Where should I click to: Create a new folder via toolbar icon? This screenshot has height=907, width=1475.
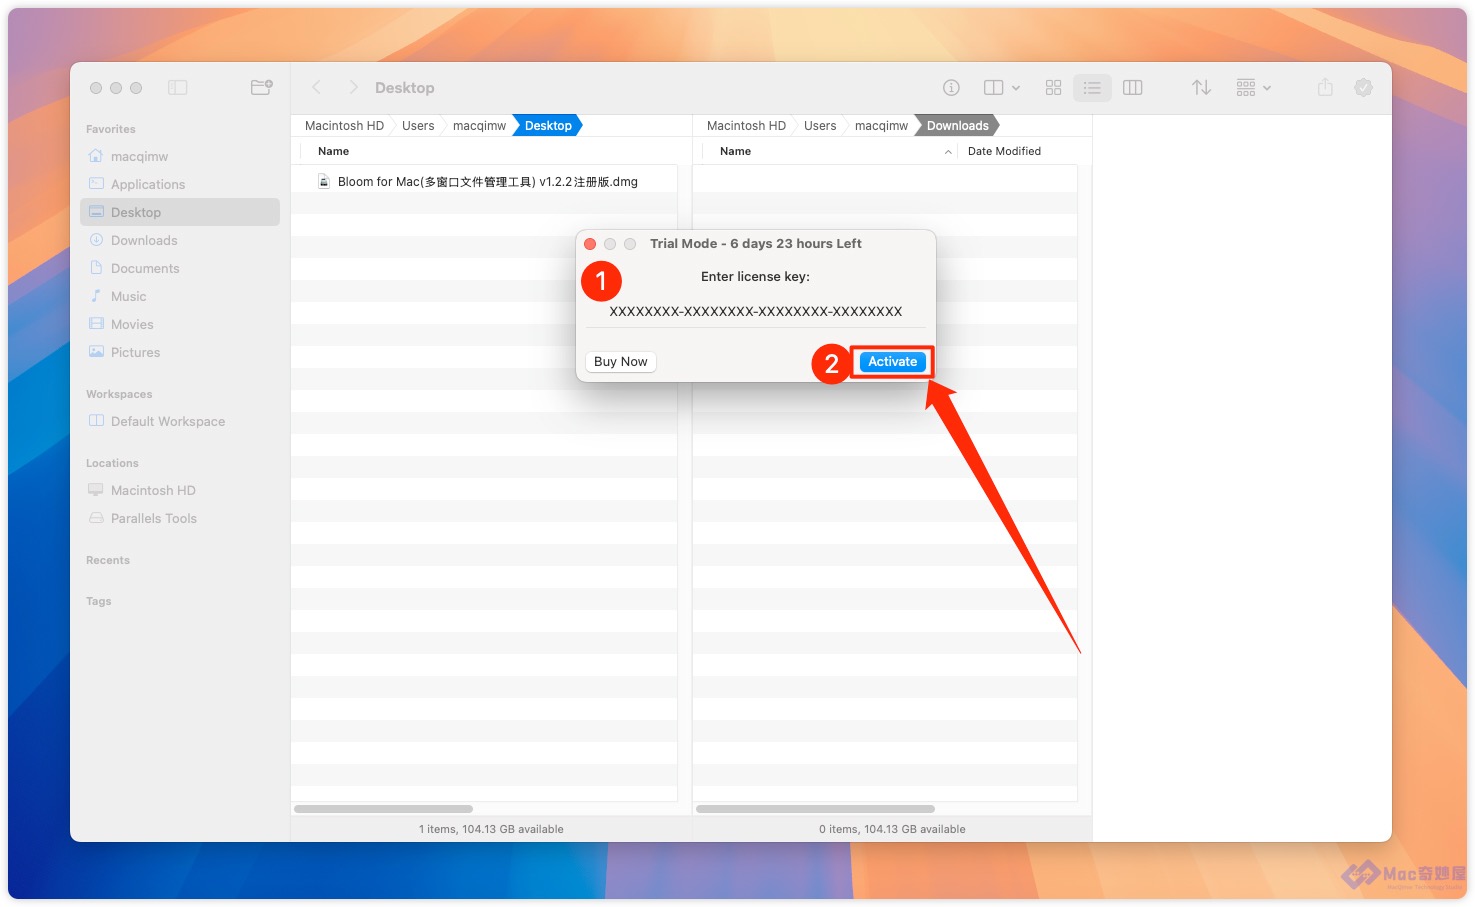pos(261,88)
